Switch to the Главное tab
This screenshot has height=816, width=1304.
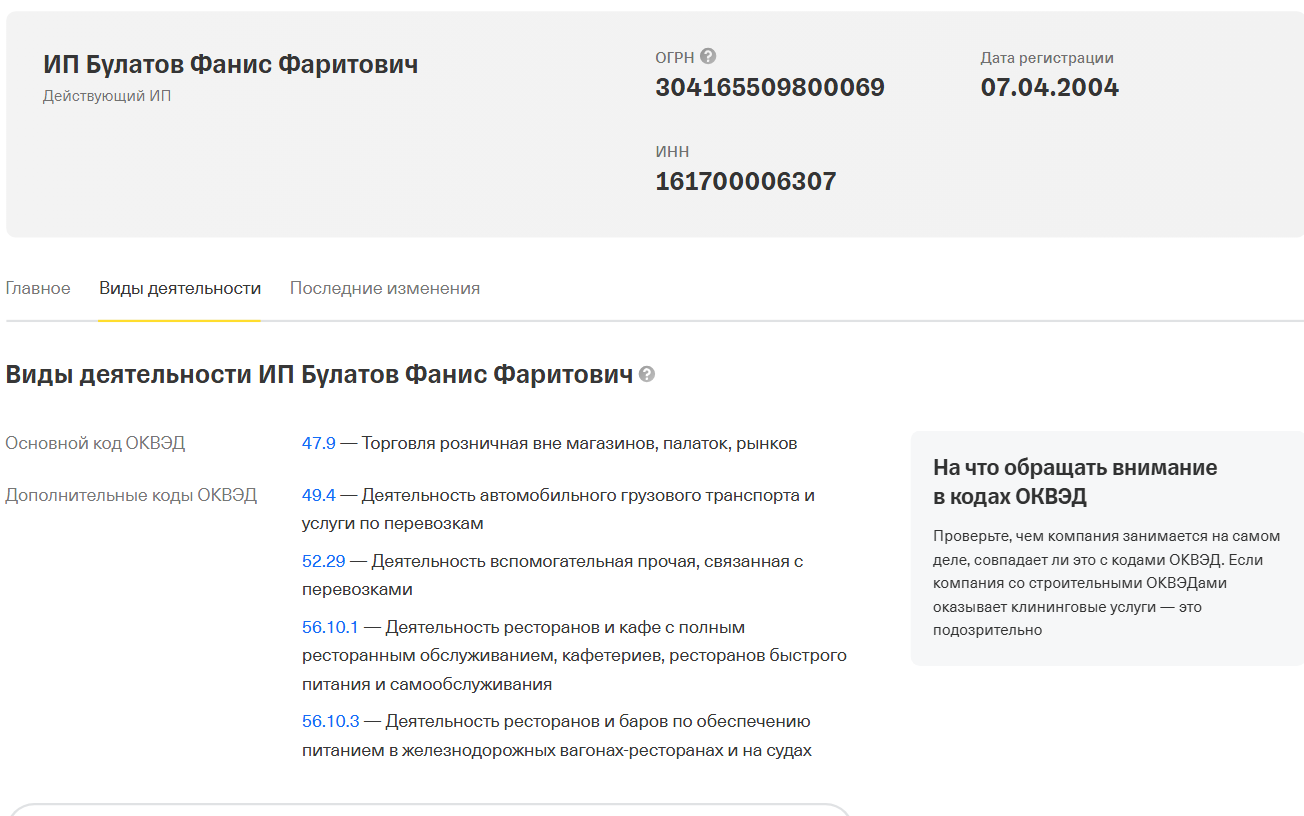point(38,287)
